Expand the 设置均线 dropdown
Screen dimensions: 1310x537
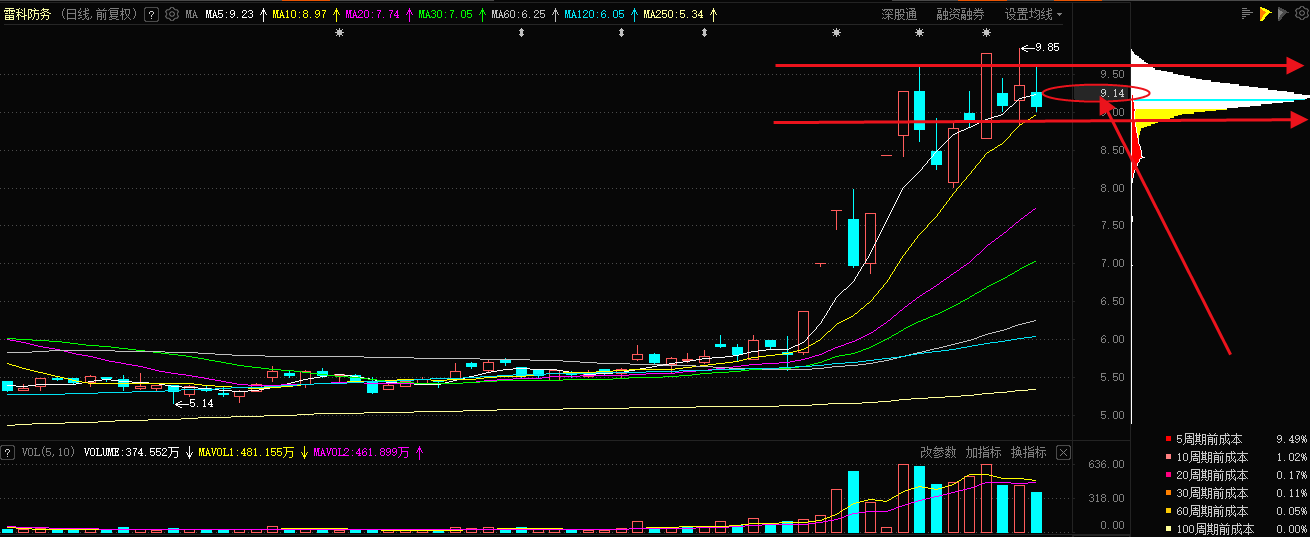tap(1033, 15)
